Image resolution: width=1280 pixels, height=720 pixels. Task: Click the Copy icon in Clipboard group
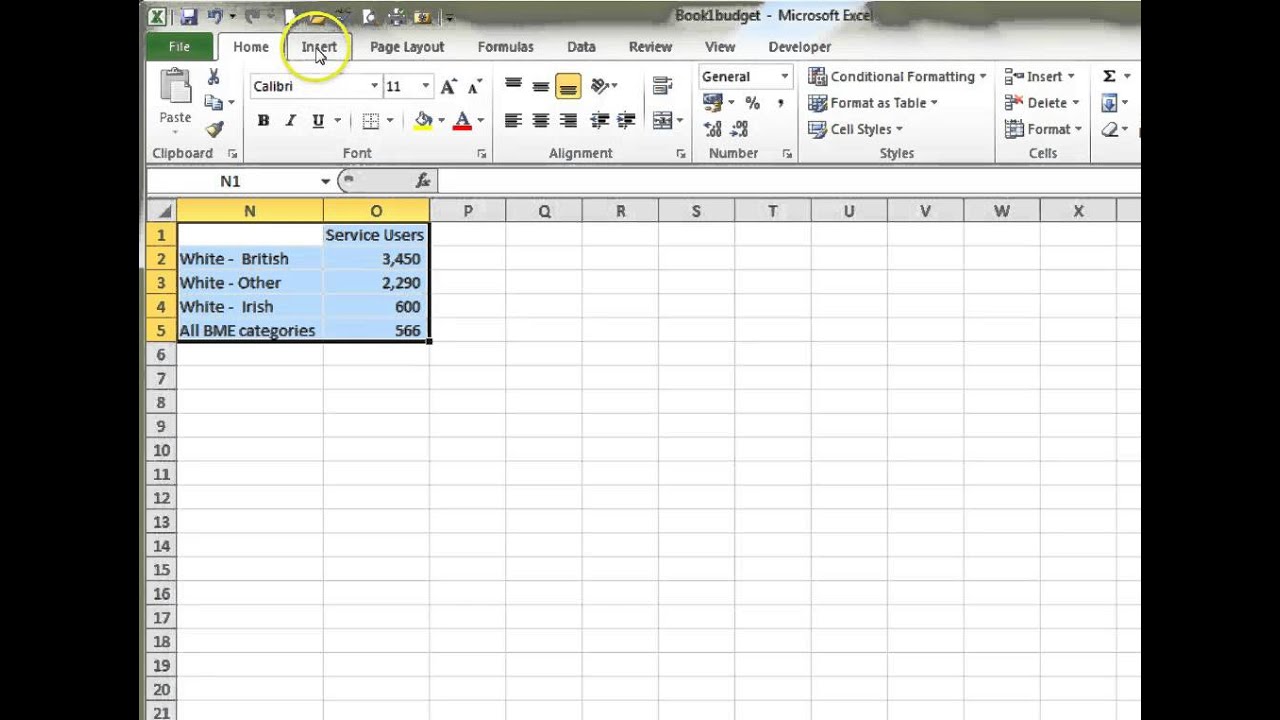[213, 102]
